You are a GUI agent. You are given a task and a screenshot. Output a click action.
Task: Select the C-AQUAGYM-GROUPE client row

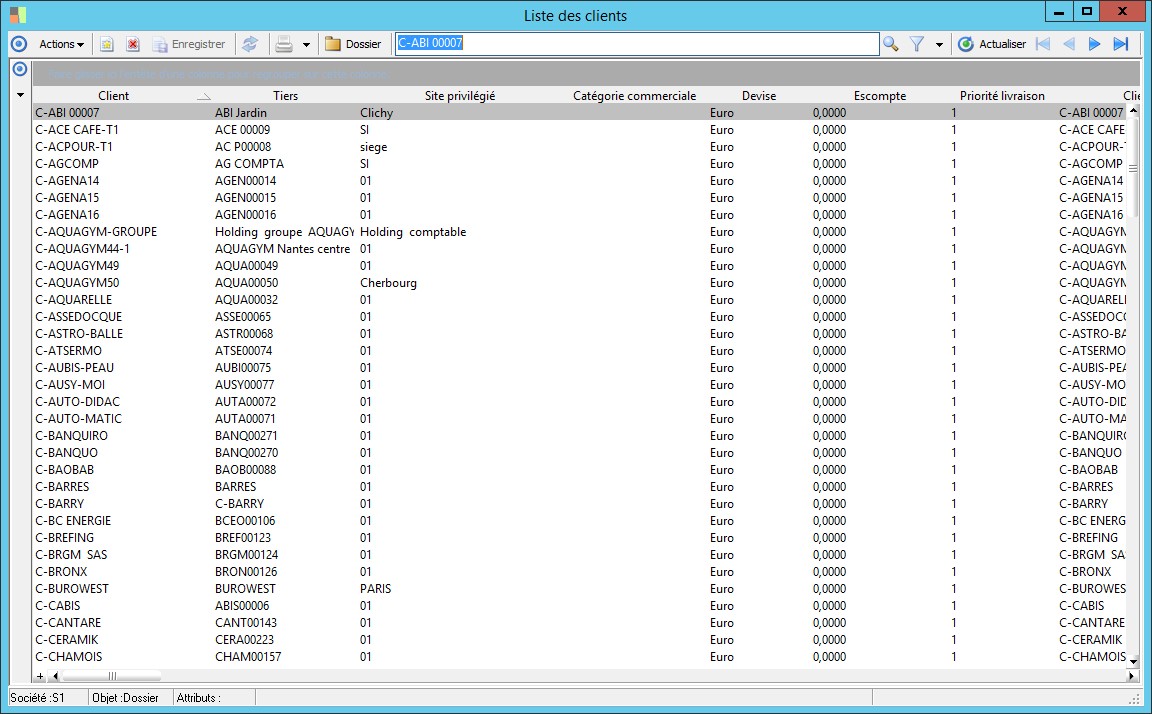click(x=96, y=232)
